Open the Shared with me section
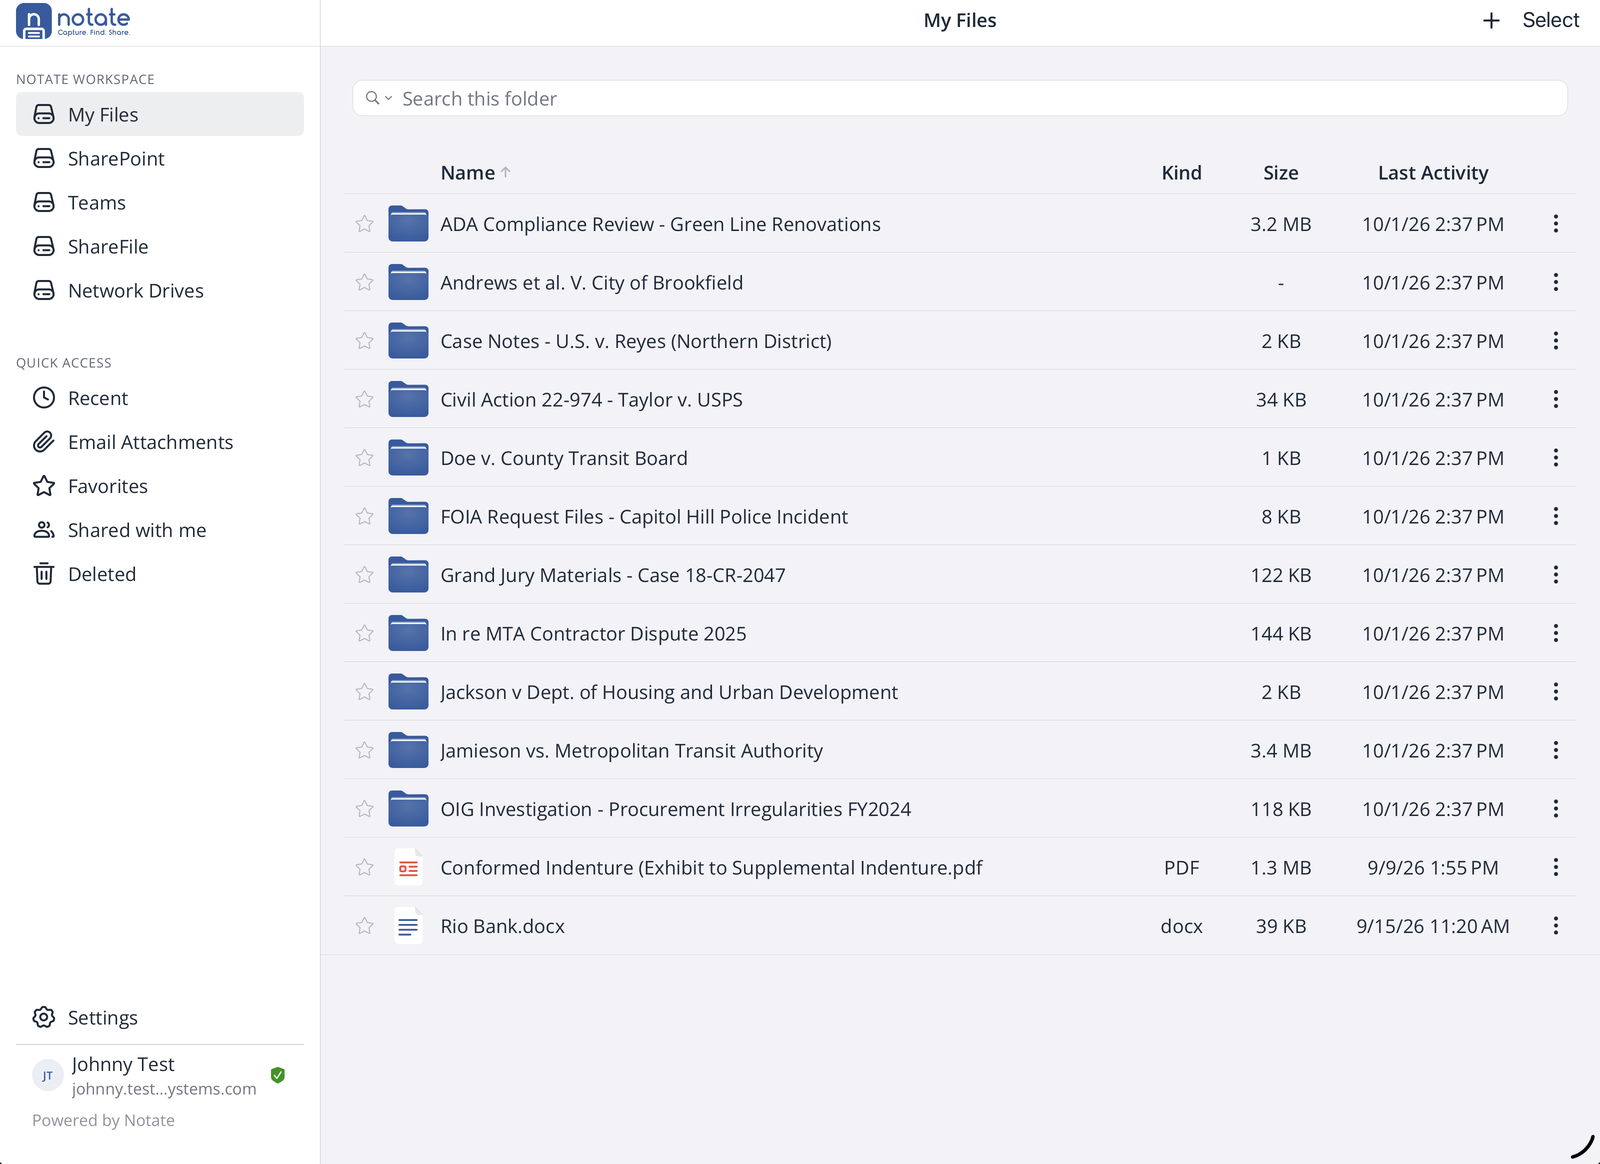Screen dimensions: 1600x1164 [x=160, y=530]
